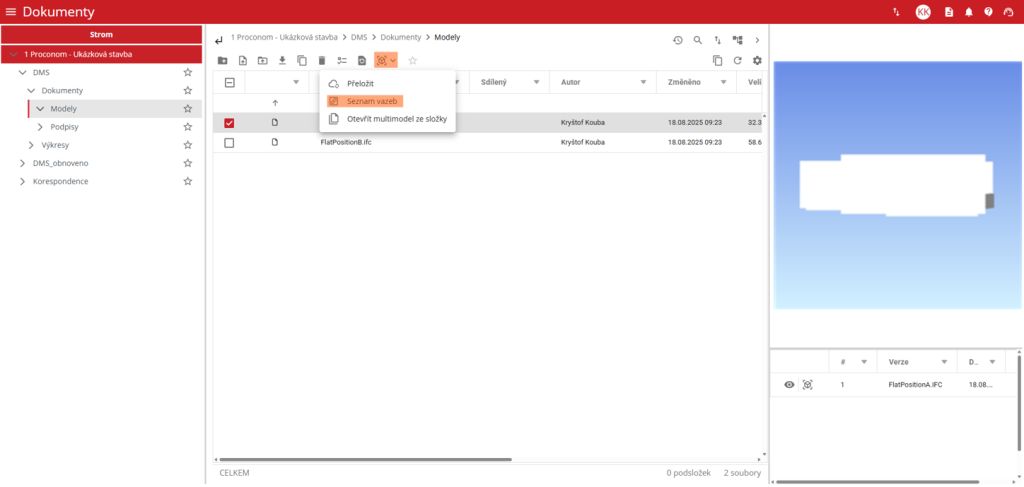Open the notifications bell in header
The width and height of the screenshot is (1024, 487).
[x=969, y=12]
